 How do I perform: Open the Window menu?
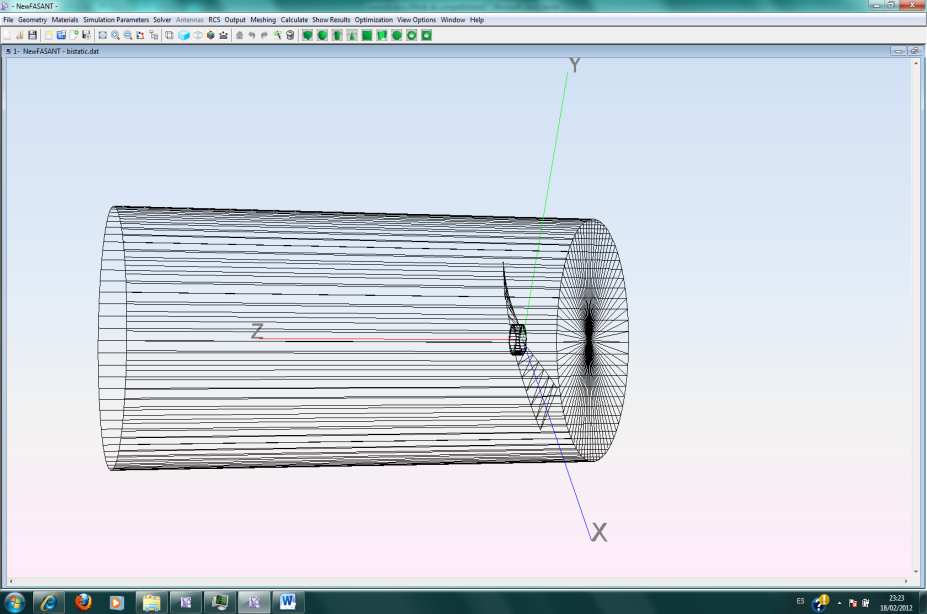453,20
